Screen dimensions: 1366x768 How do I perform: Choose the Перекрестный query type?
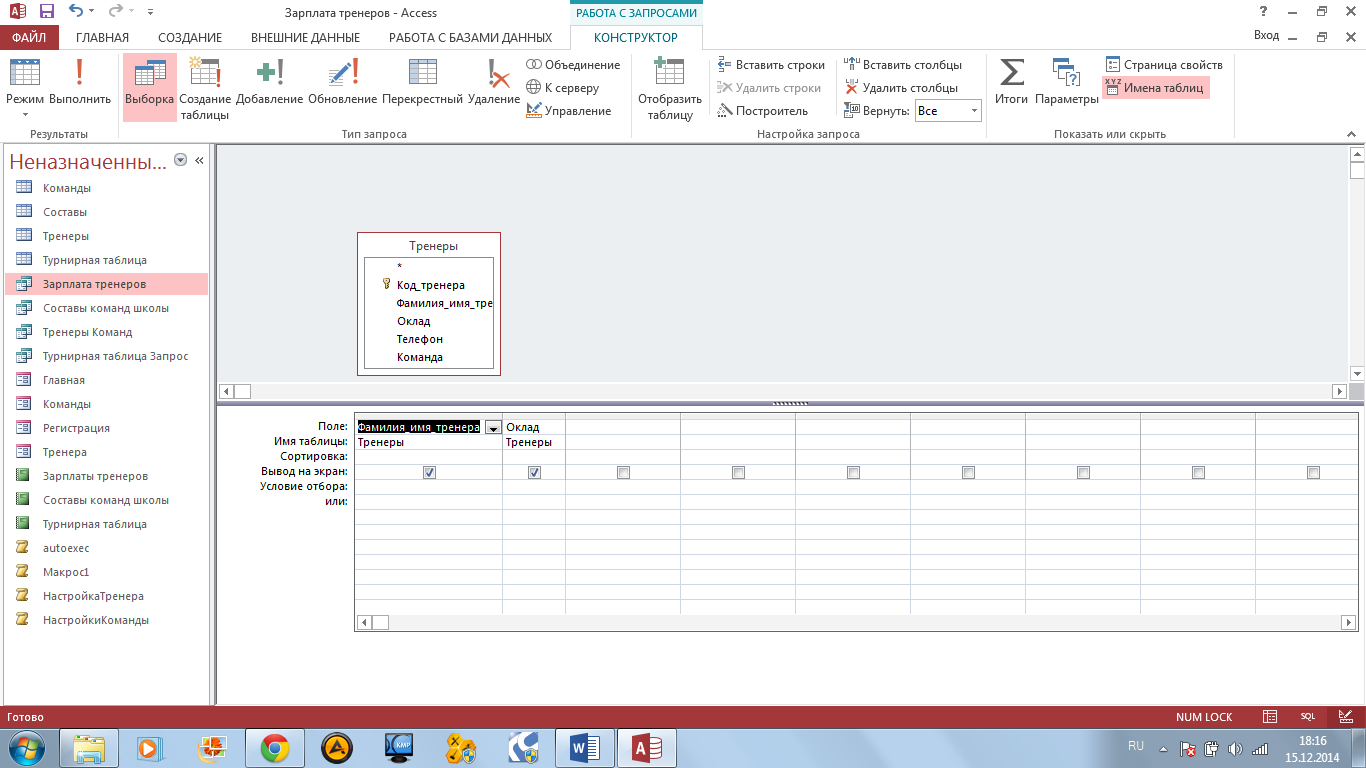(x=423, y=87)
